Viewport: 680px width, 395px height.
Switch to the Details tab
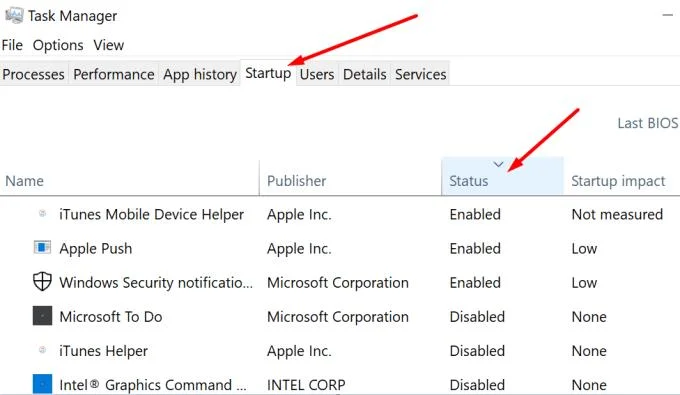click(x=365, y=75)
